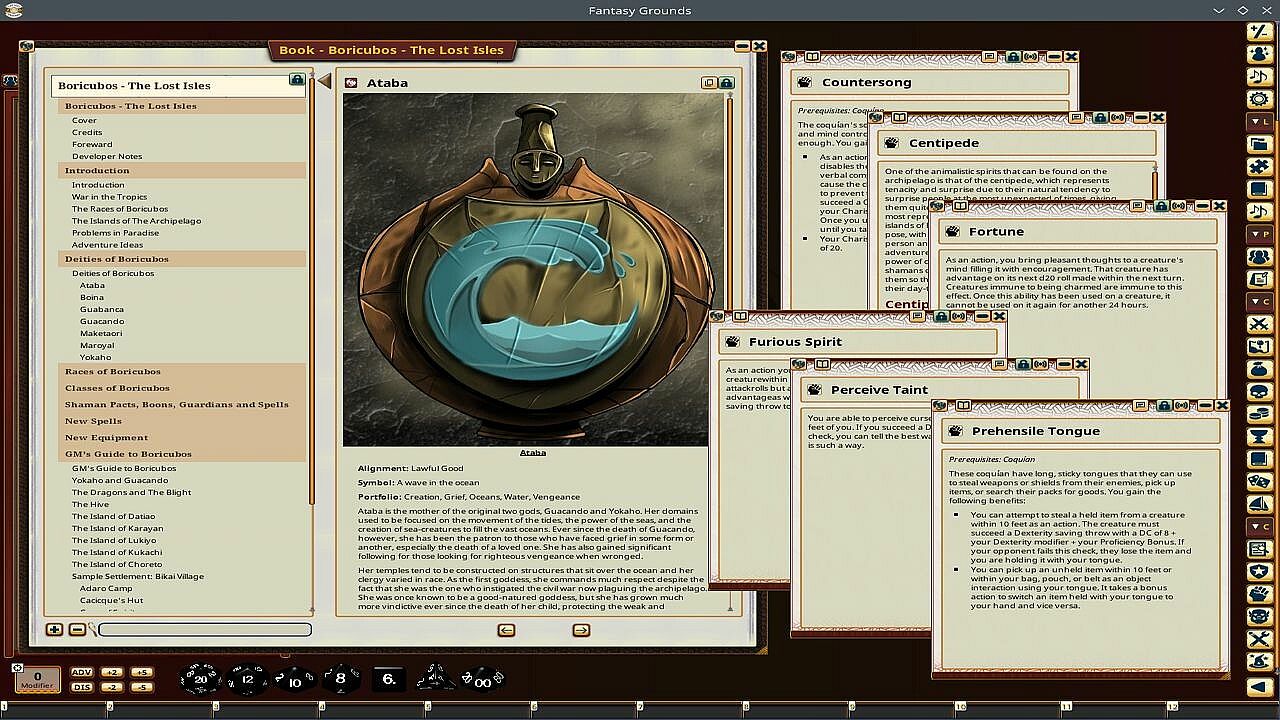
Task: Toggle the ADV advantage button
Action: pyautogui.click(x=82, y=672)
